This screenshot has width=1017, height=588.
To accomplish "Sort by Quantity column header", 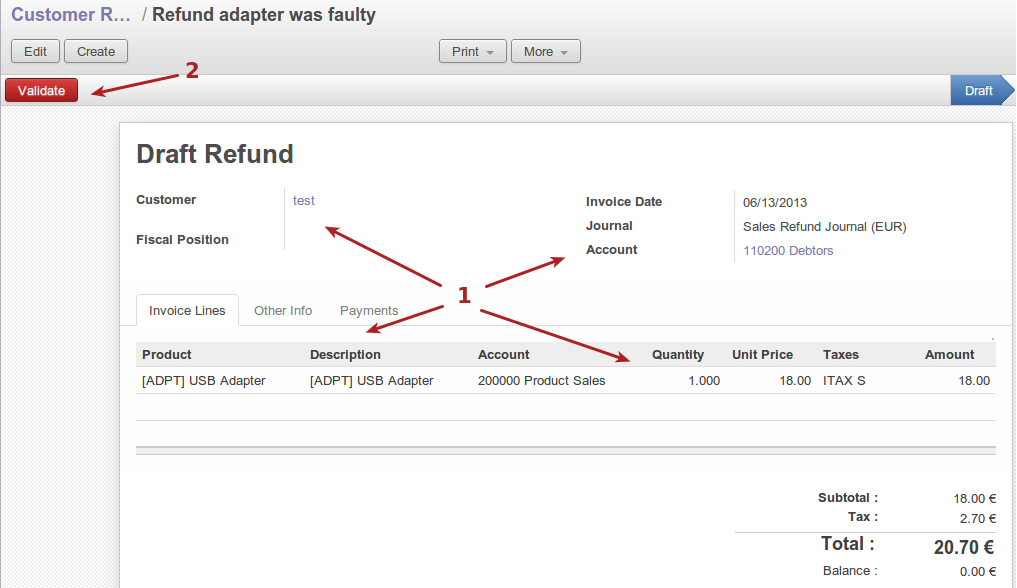I will pos(677,354).
